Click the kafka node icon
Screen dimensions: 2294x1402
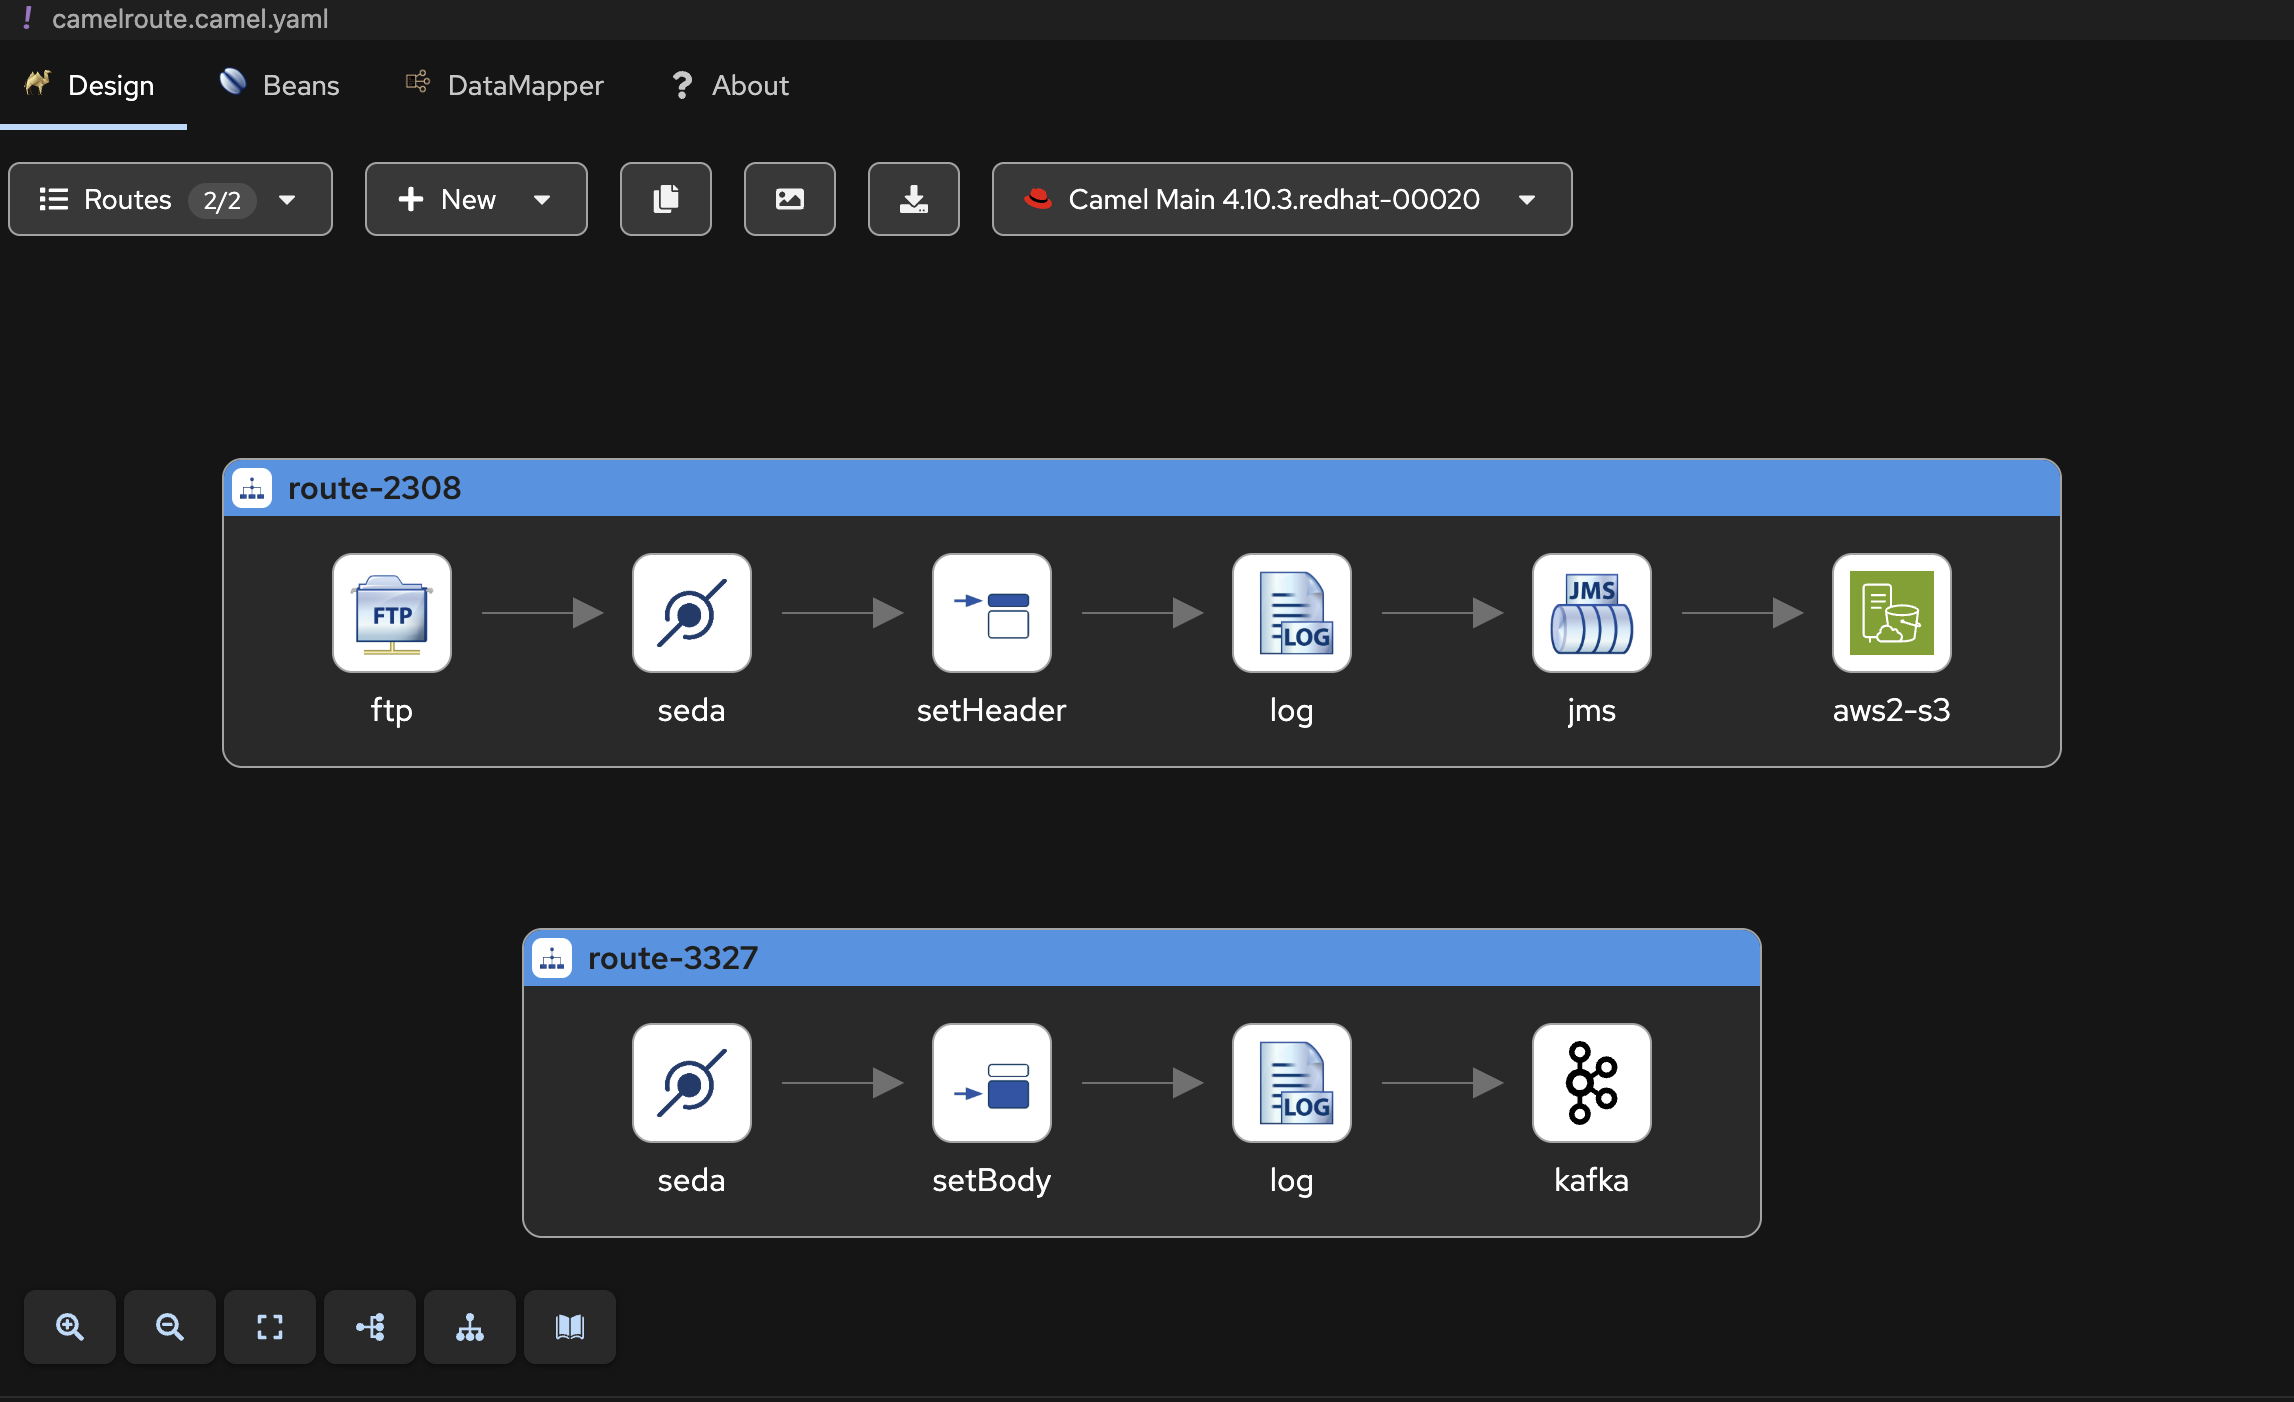(x=1591, y=1083)
